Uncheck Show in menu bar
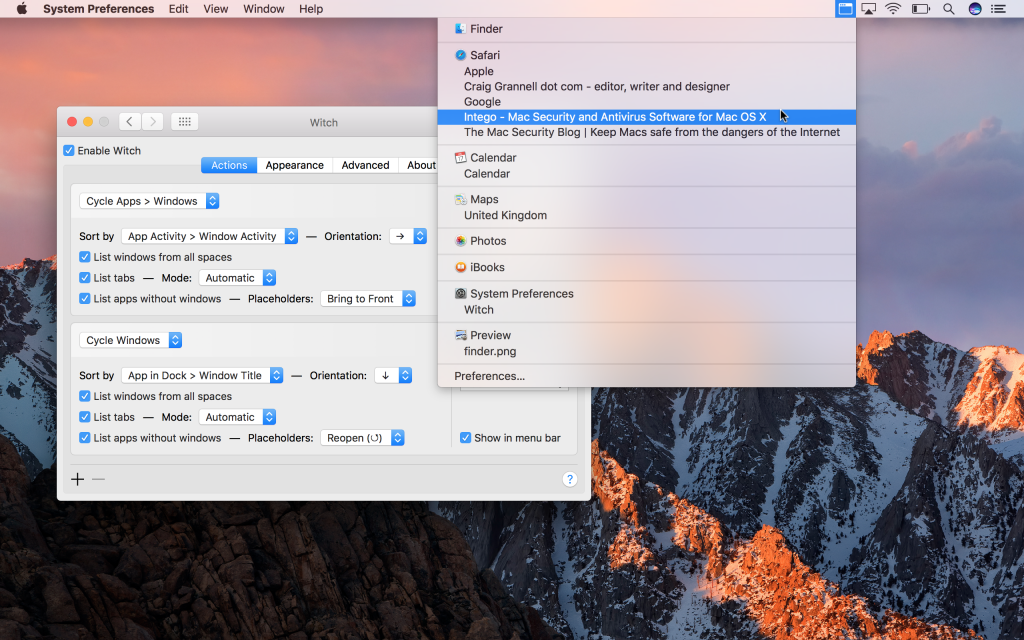Image resolution: width=1024 pixels, height=640 pixels. tap(465, 438)
